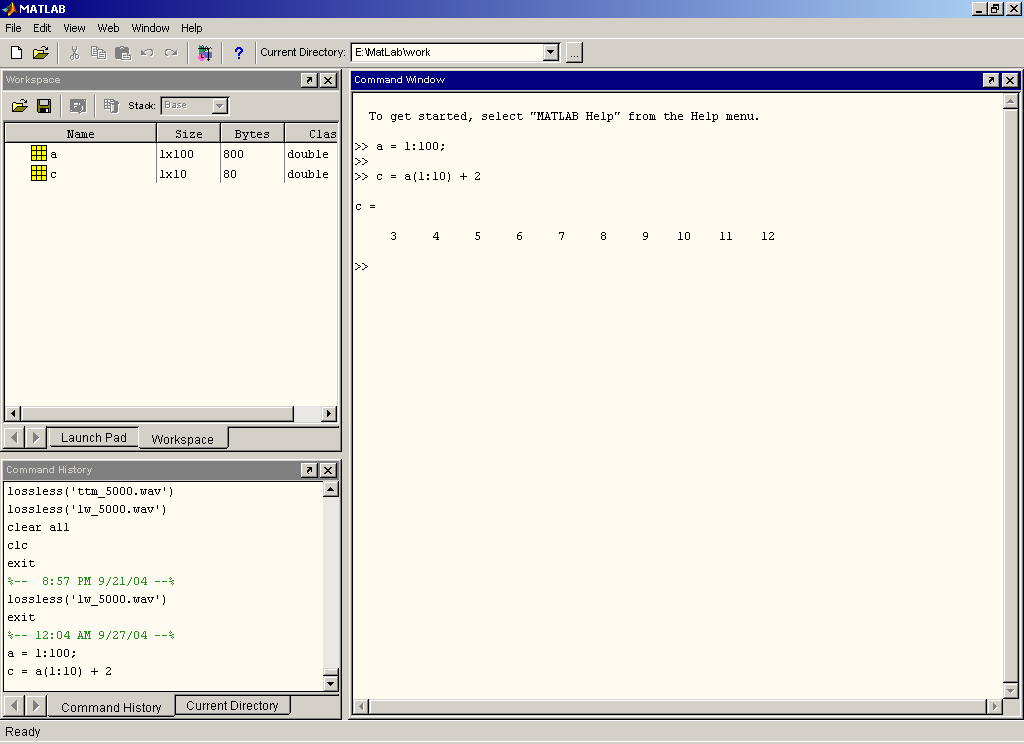Image resolution: width=1024 pixels, height=744 pixels.
Task: Undock the Command History panel
Action: tap(309, 470)
